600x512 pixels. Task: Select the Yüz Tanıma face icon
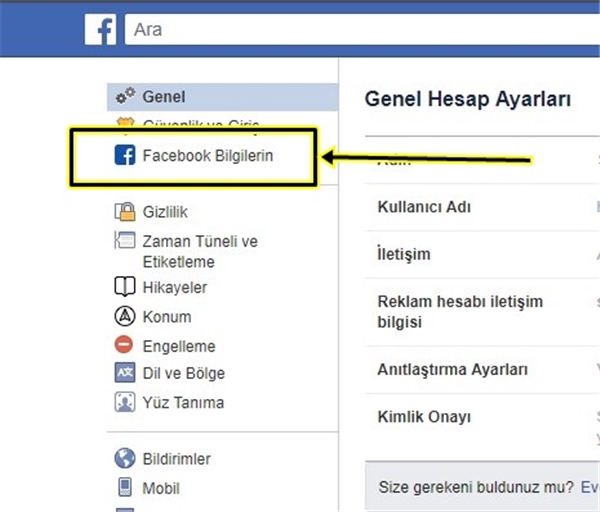tap(125, 403)
